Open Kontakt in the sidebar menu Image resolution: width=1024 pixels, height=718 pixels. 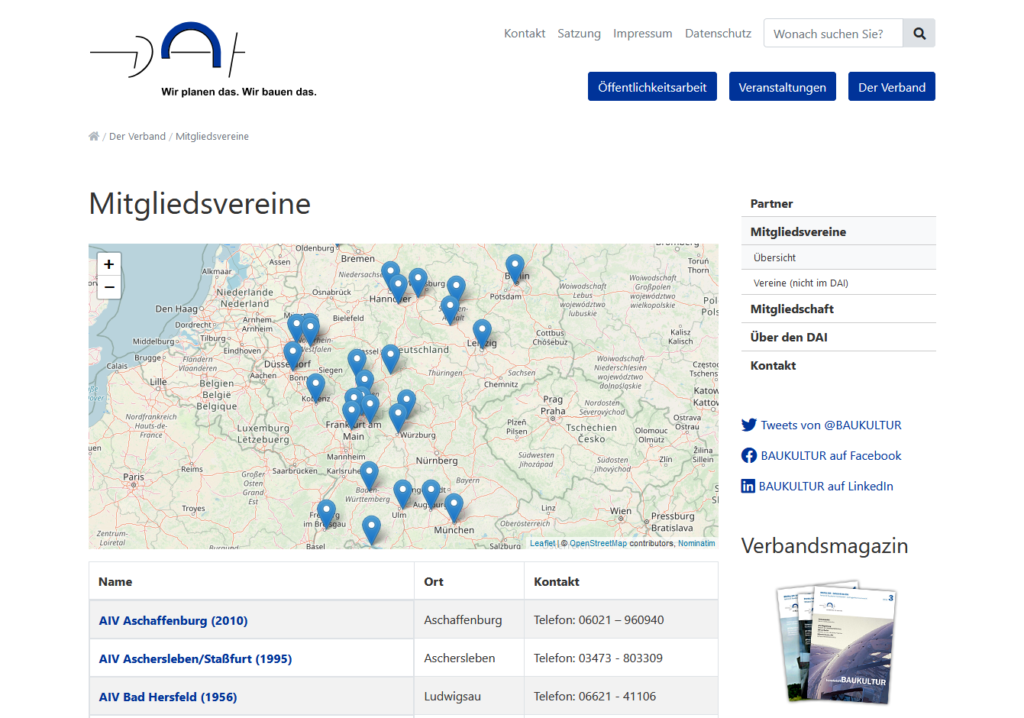(839, 365)
